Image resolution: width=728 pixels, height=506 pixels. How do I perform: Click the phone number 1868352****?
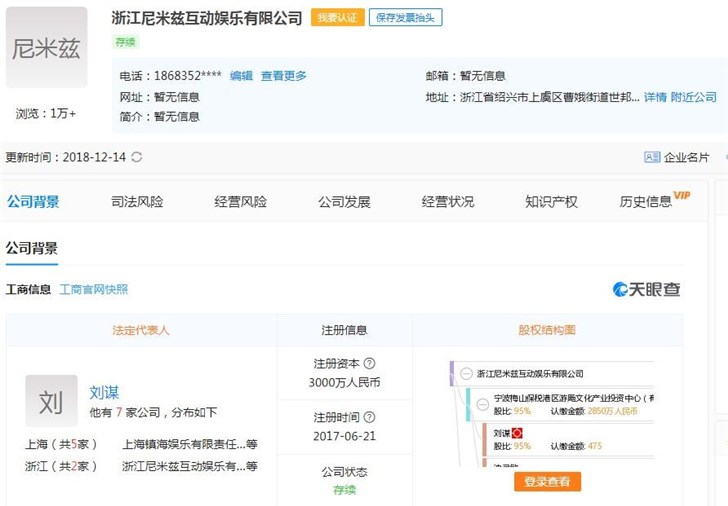click(x=188, y=76)
